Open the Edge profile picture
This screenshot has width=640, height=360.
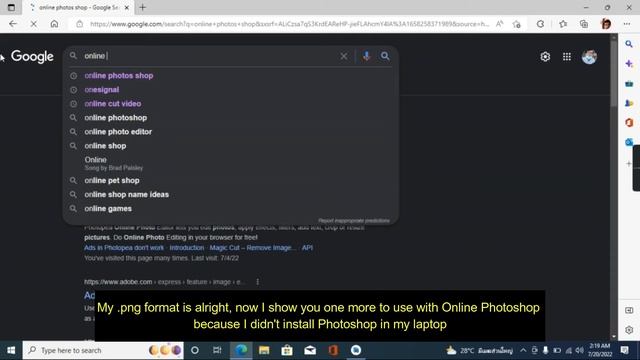click(606, 24)
